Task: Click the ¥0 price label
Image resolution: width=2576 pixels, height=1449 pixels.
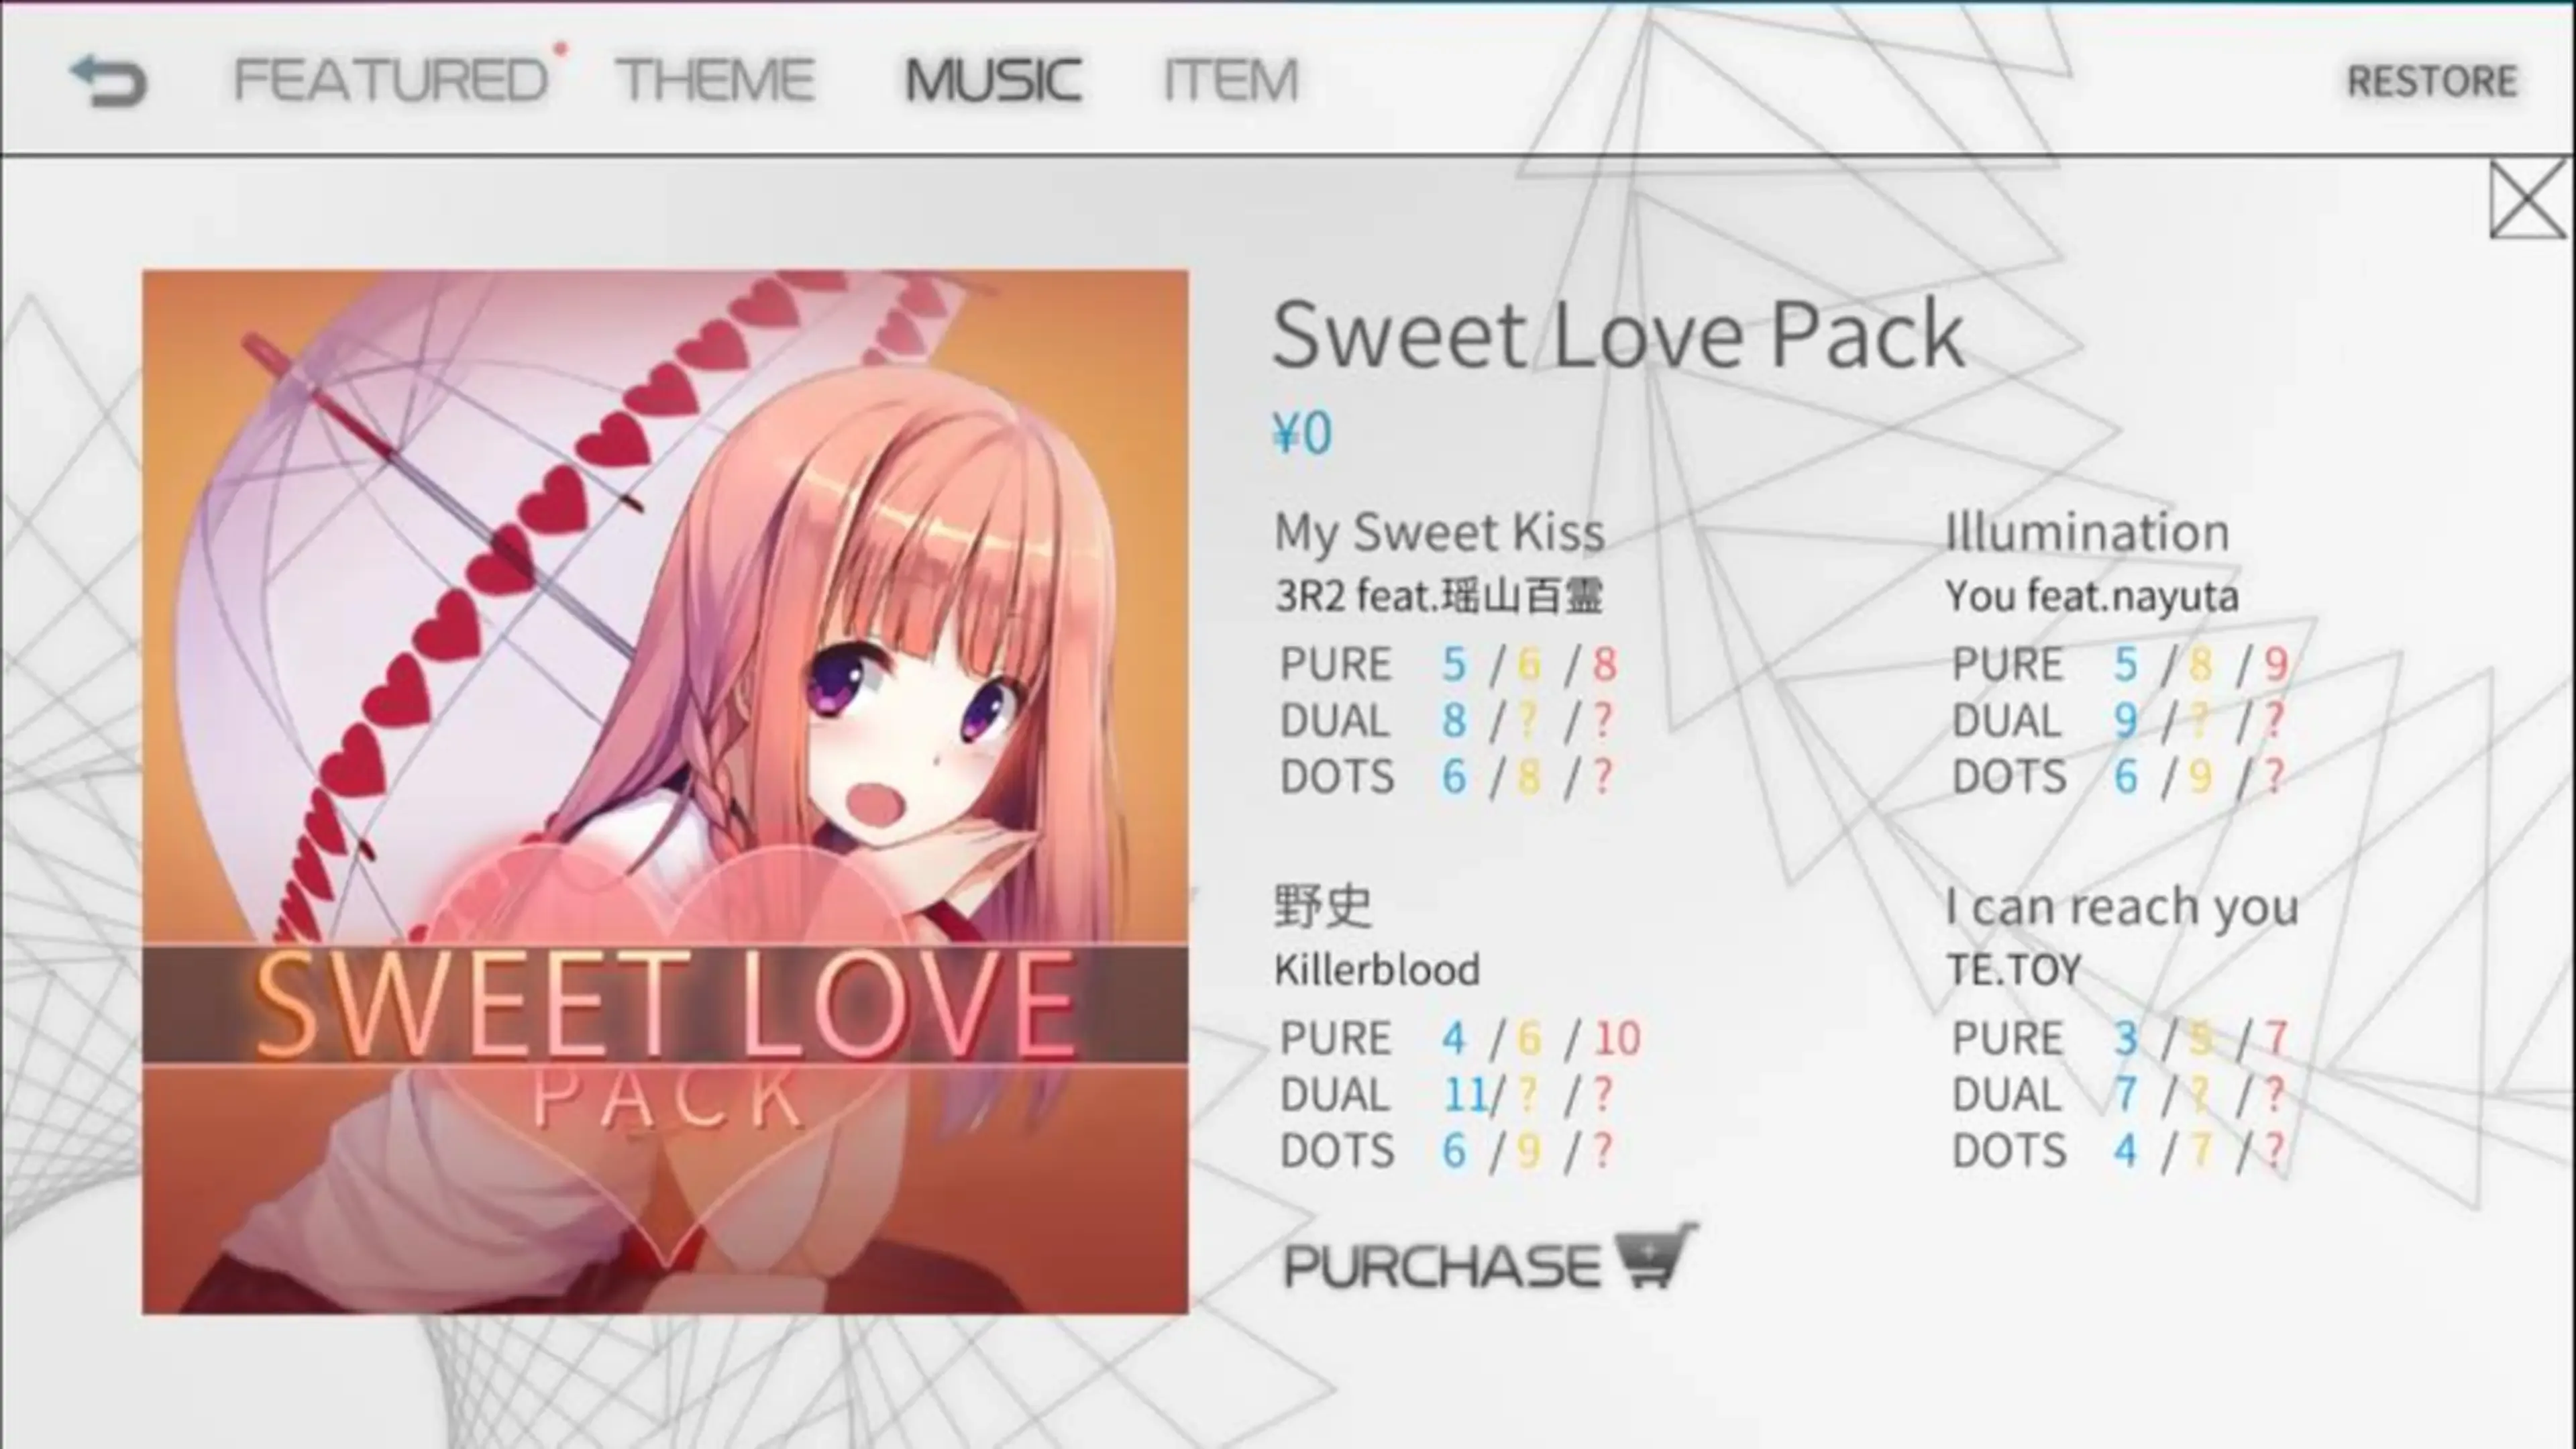Action: [1302, 434]
